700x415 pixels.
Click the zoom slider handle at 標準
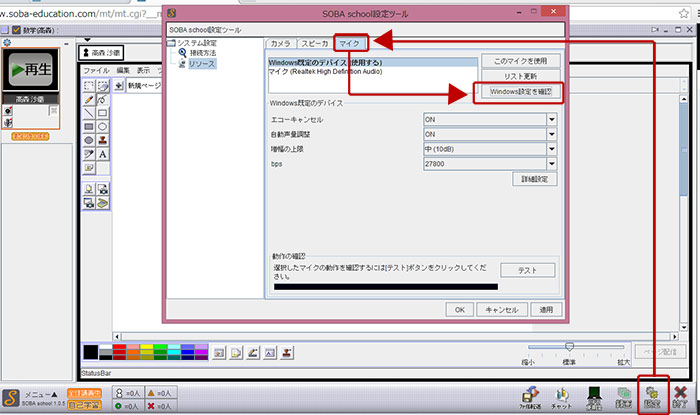[x=569, y=346]
